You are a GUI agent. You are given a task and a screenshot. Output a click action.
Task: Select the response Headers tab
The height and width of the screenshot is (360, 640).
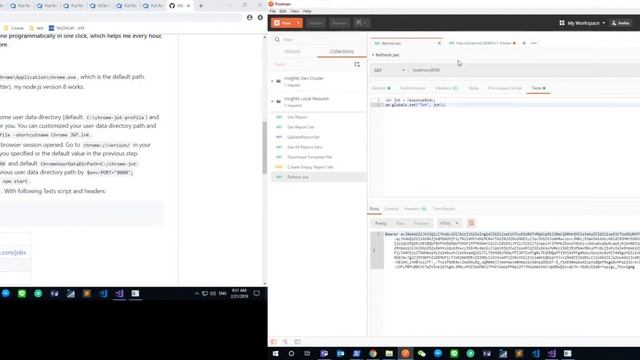(415, 209)
